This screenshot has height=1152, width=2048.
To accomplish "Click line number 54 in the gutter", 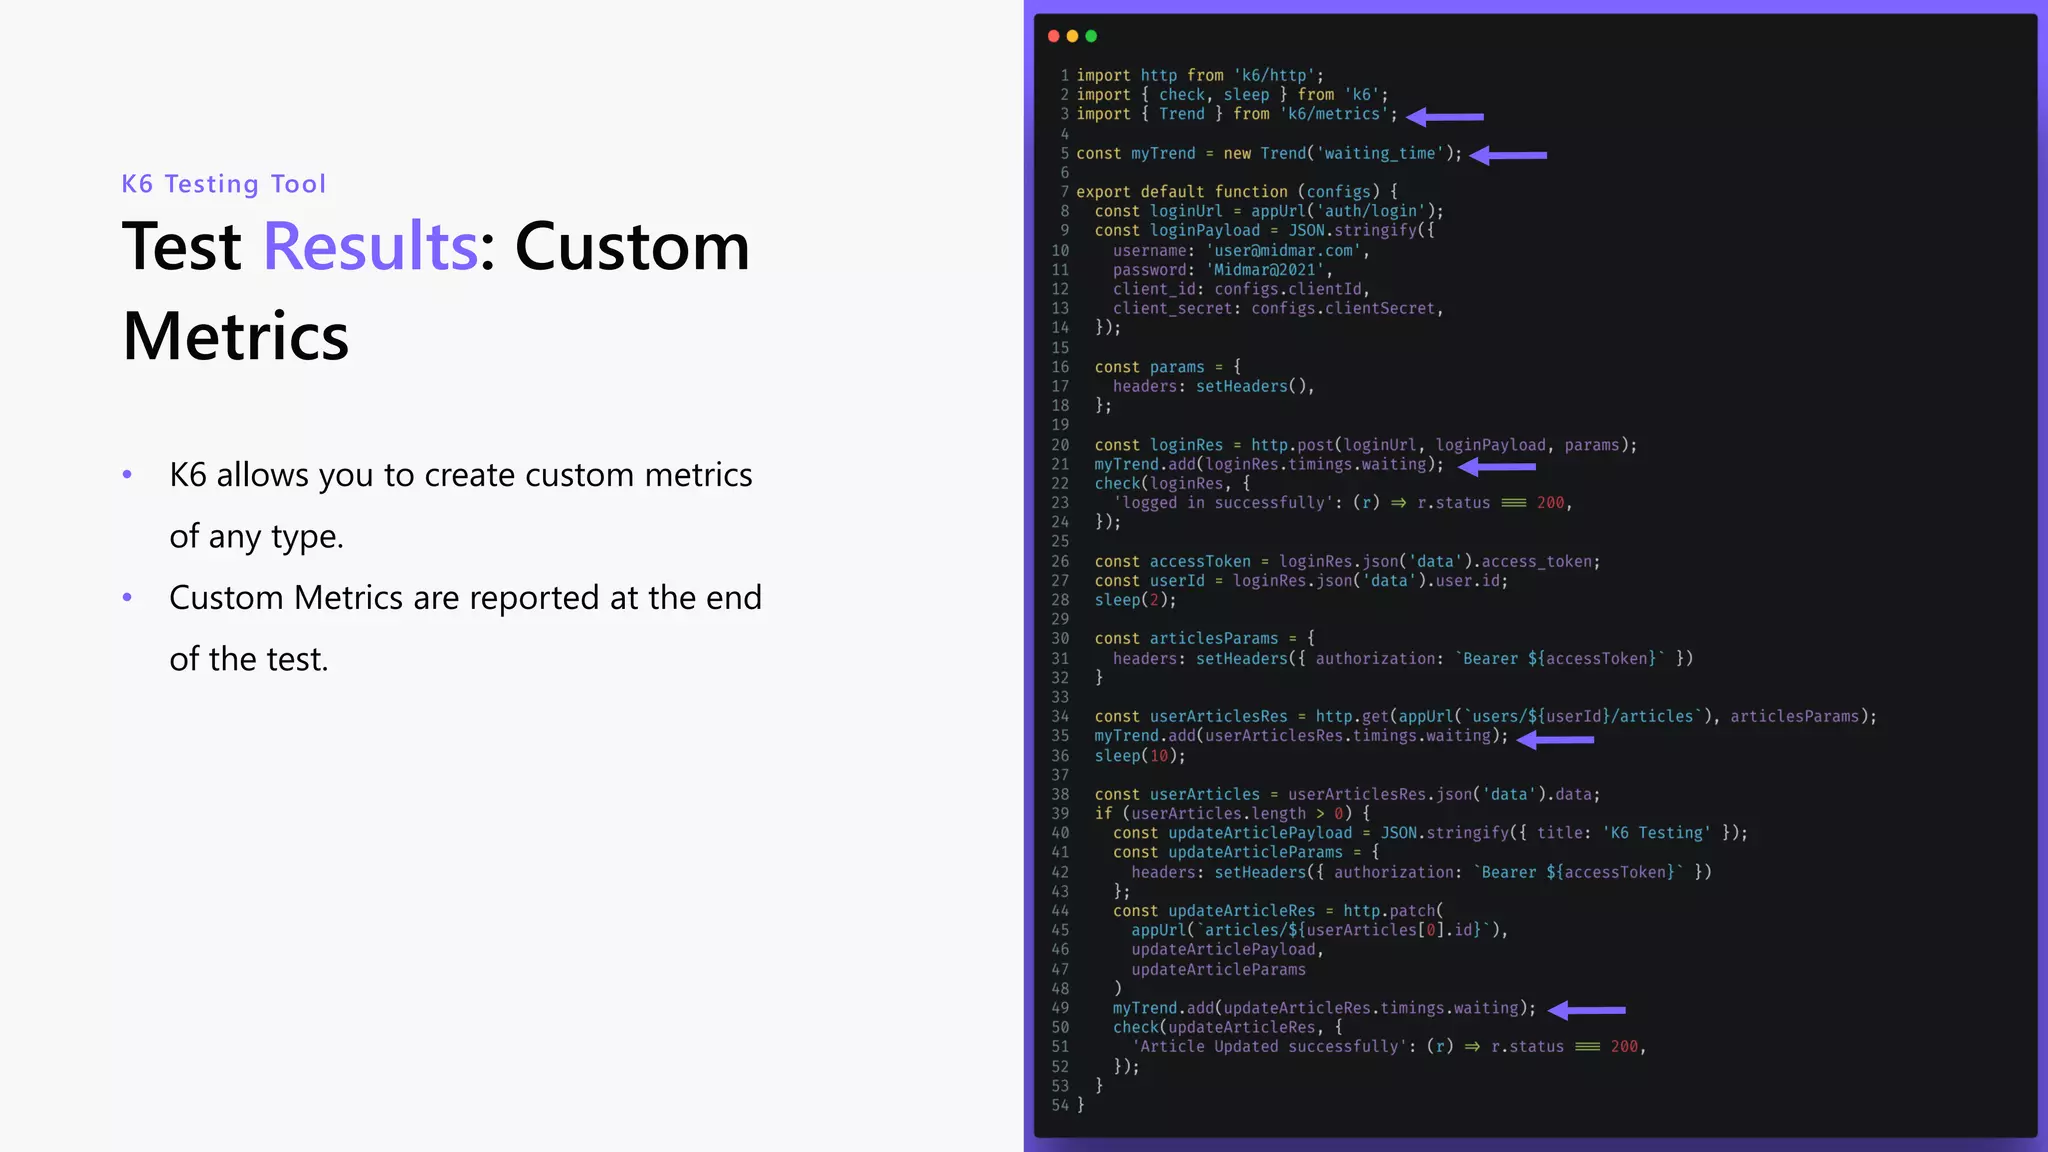I will (1060, 1106).
